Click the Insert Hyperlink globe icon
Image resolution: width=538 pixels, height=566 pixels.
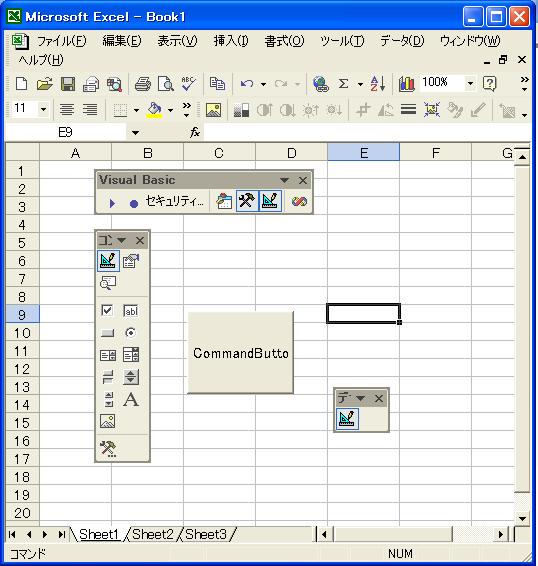pos(321,84)
